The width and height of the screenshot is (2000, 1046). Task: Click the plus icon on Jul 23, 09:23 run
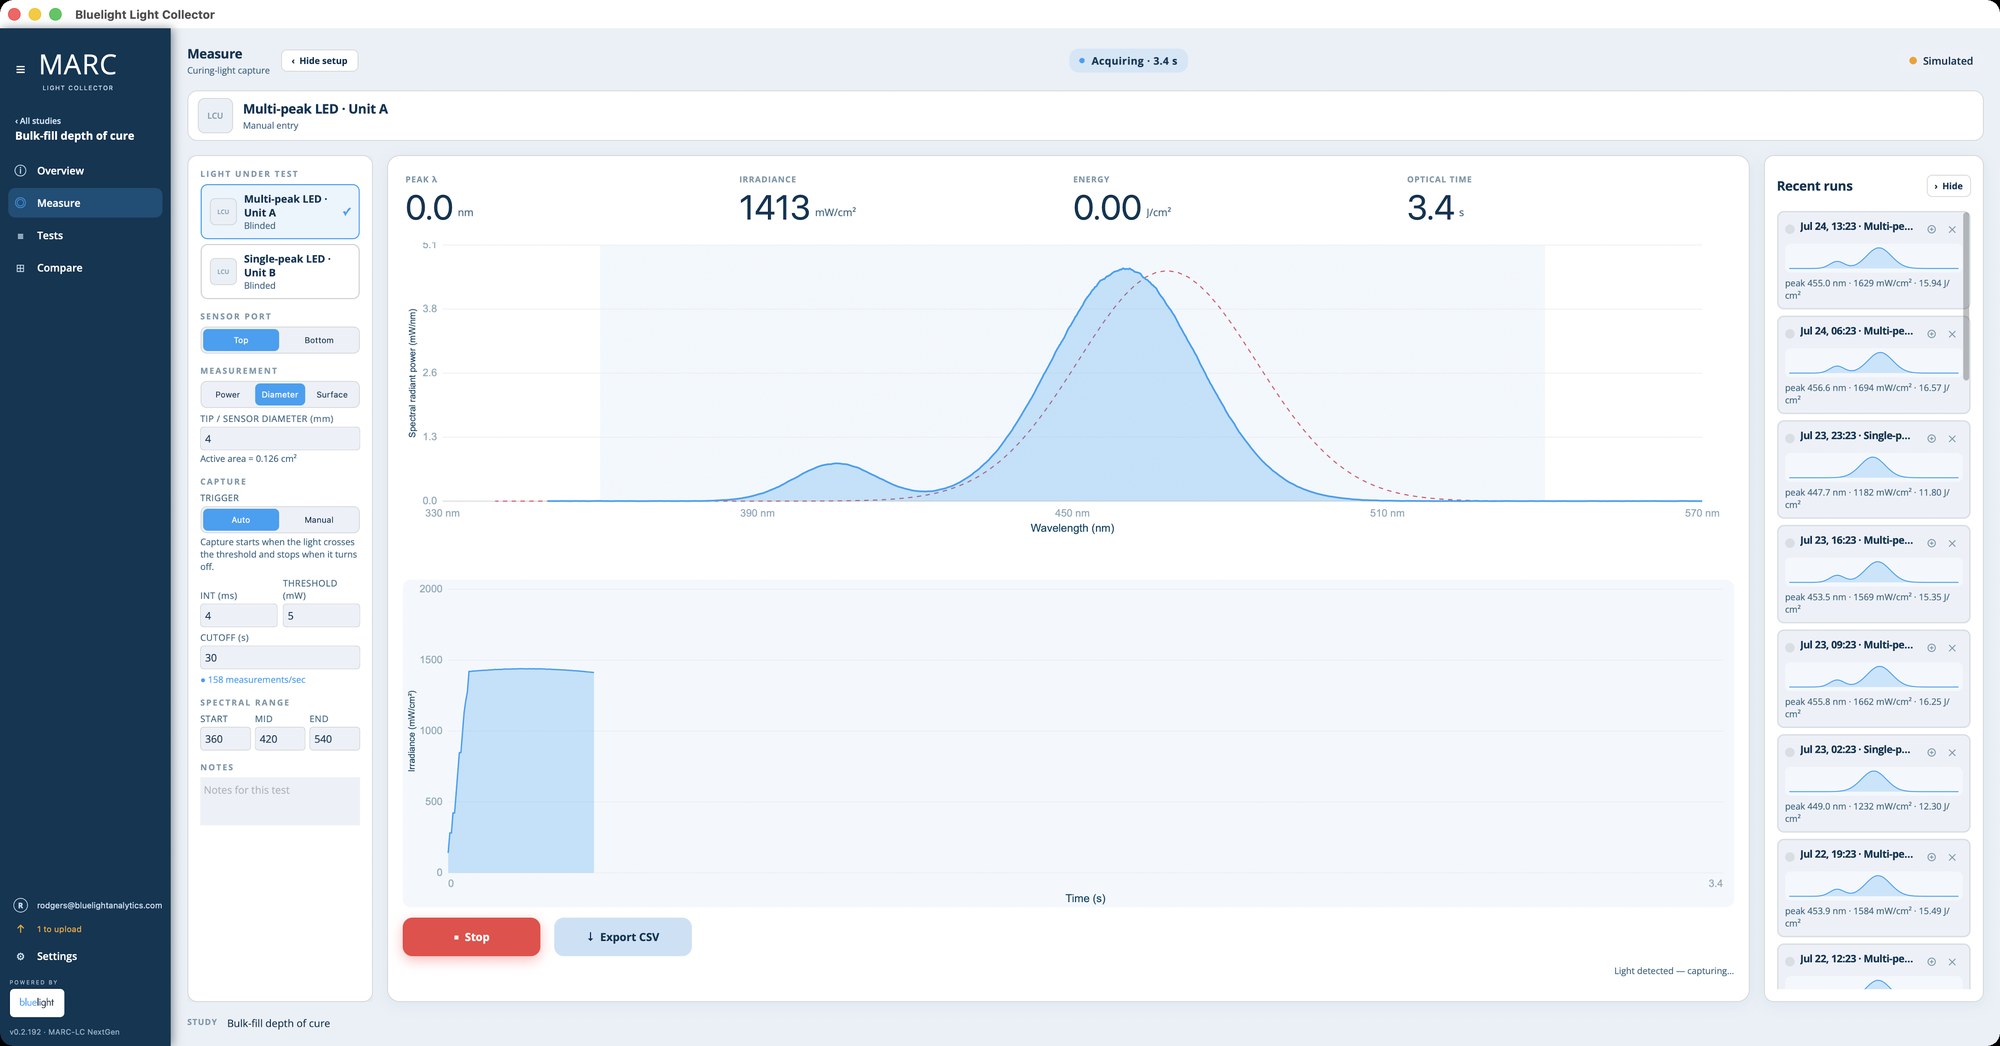click(1932, 648)
